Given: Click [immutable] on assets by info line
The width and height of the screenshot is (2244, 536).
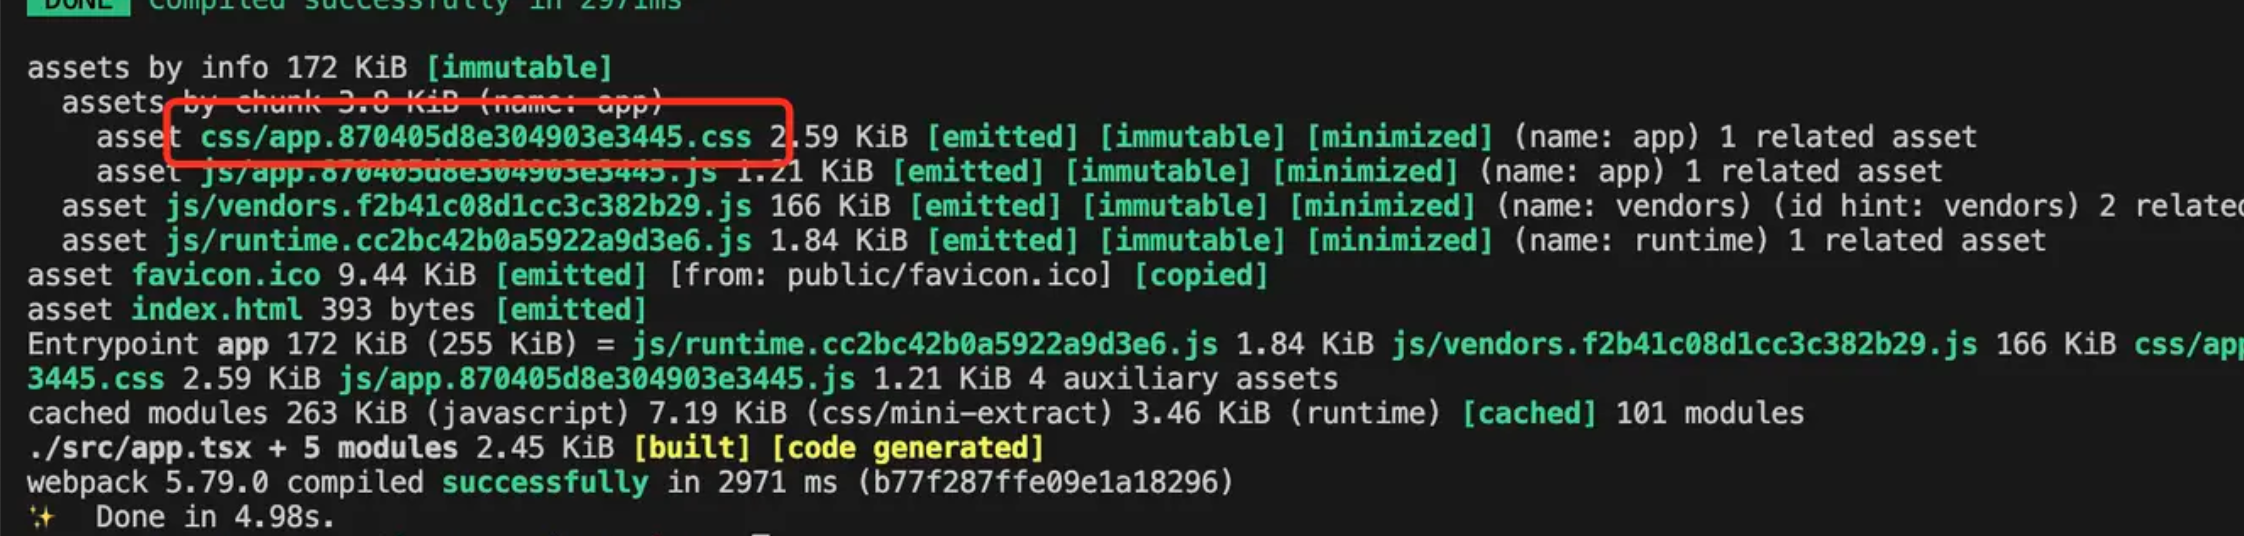Looking at the screenshot, I should point(519,68).
